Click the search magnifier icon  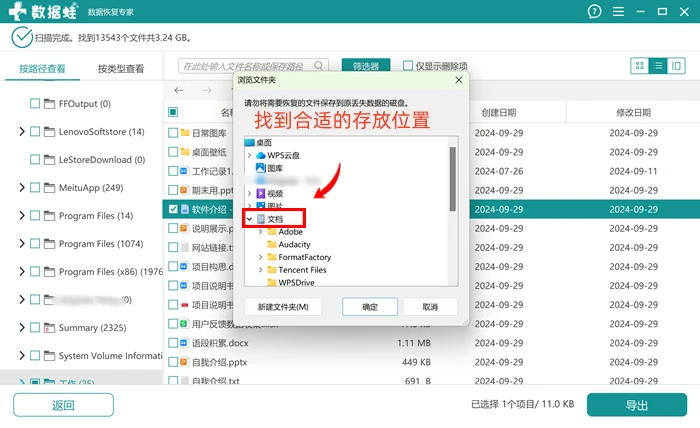click(x=318, y=66)
